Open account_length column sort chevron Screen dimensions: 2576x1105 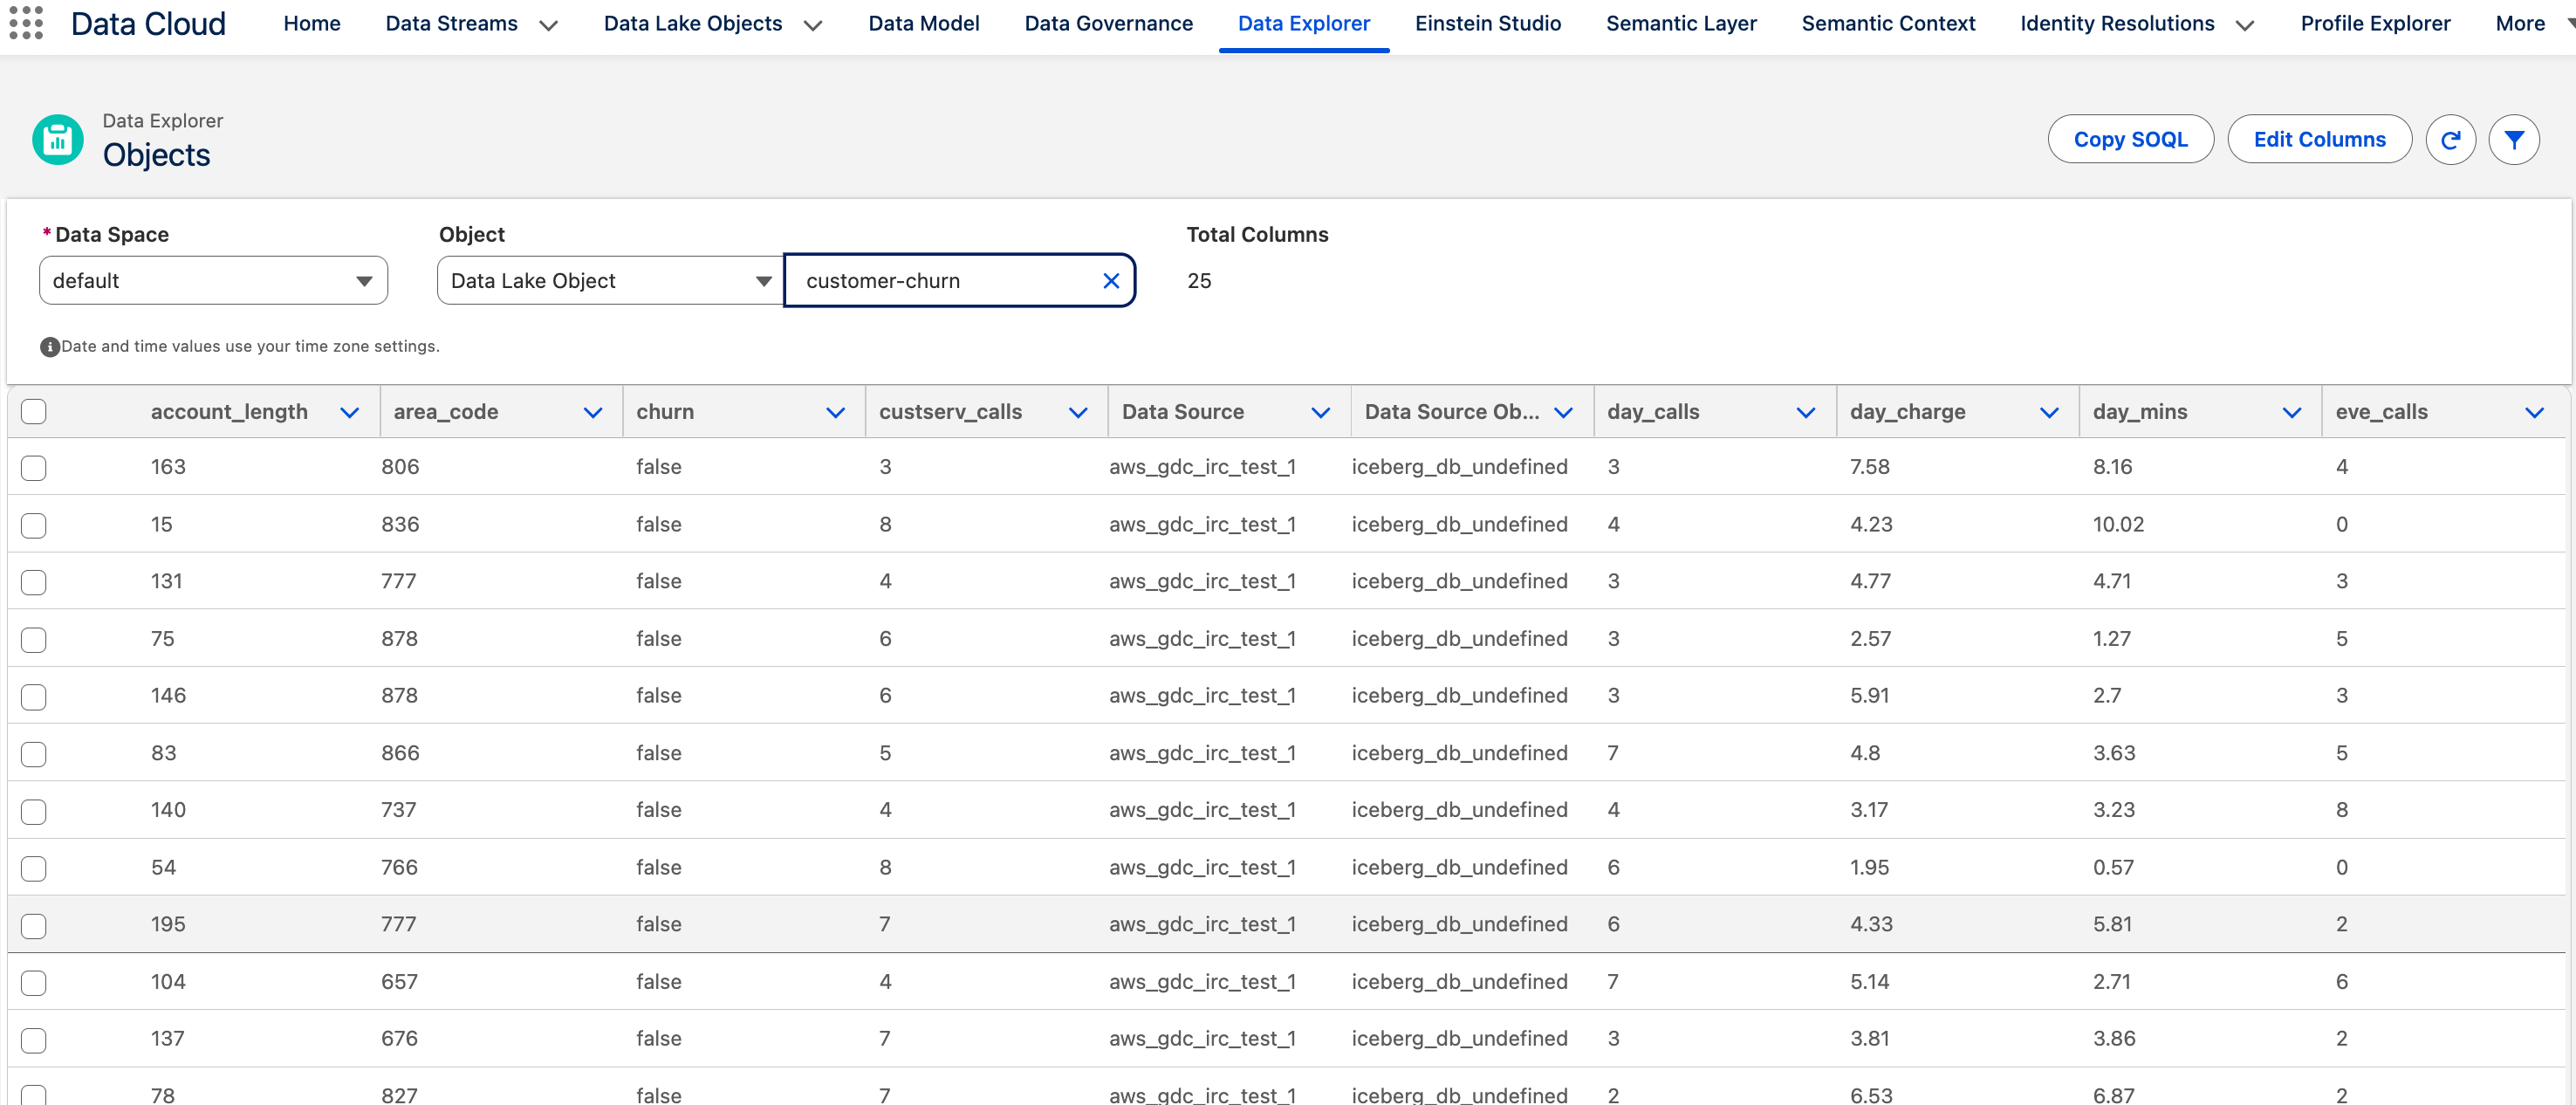[349, 413]
